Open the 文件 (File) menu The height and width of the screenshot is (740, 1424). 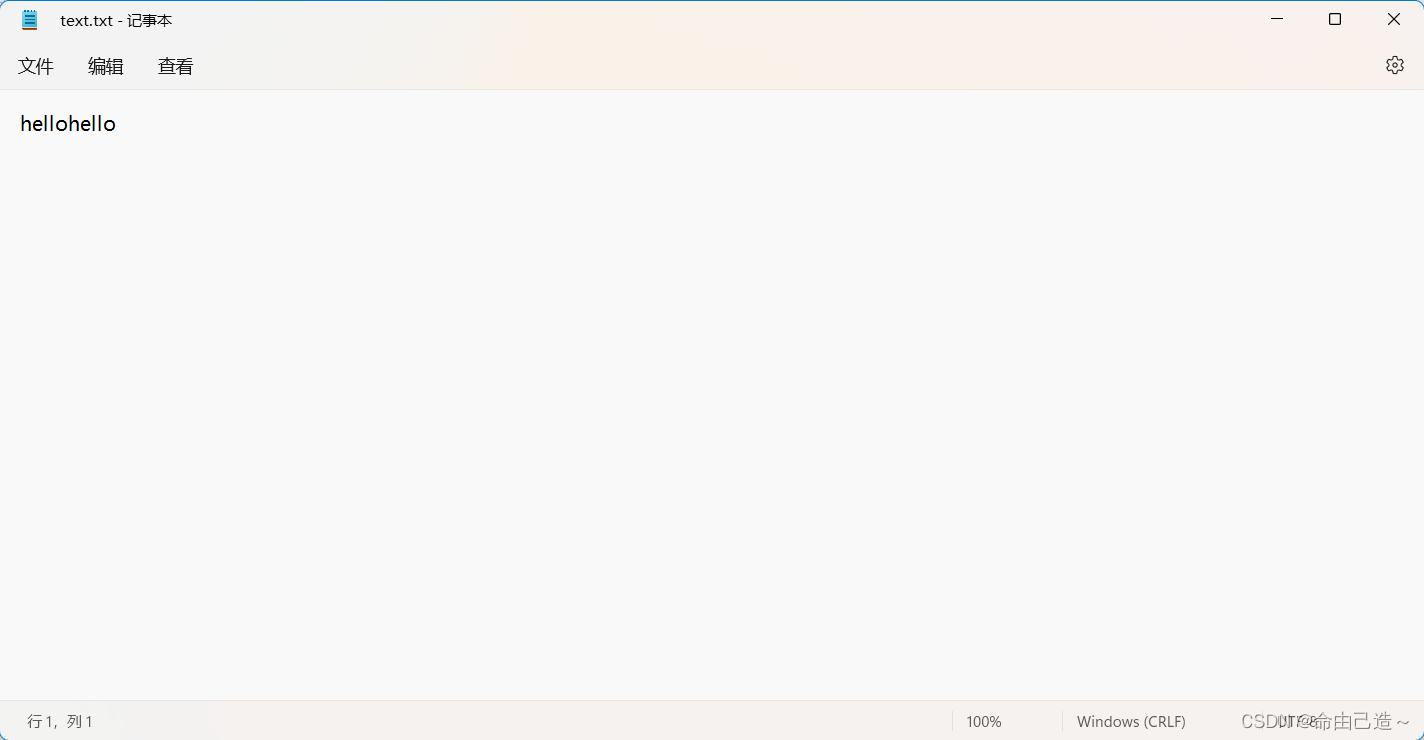[36, 66]
